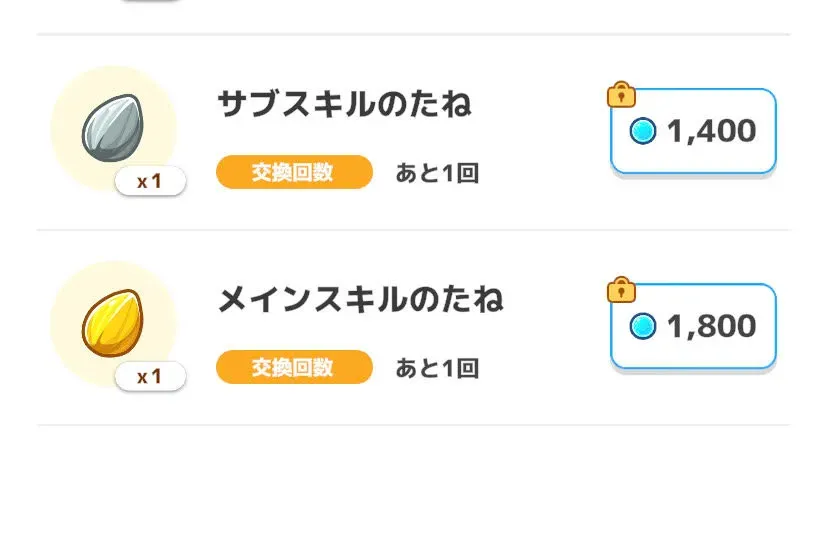Click the 1,400 price number
The width and height of the screenshot is (828, 534).
(711, 131)
